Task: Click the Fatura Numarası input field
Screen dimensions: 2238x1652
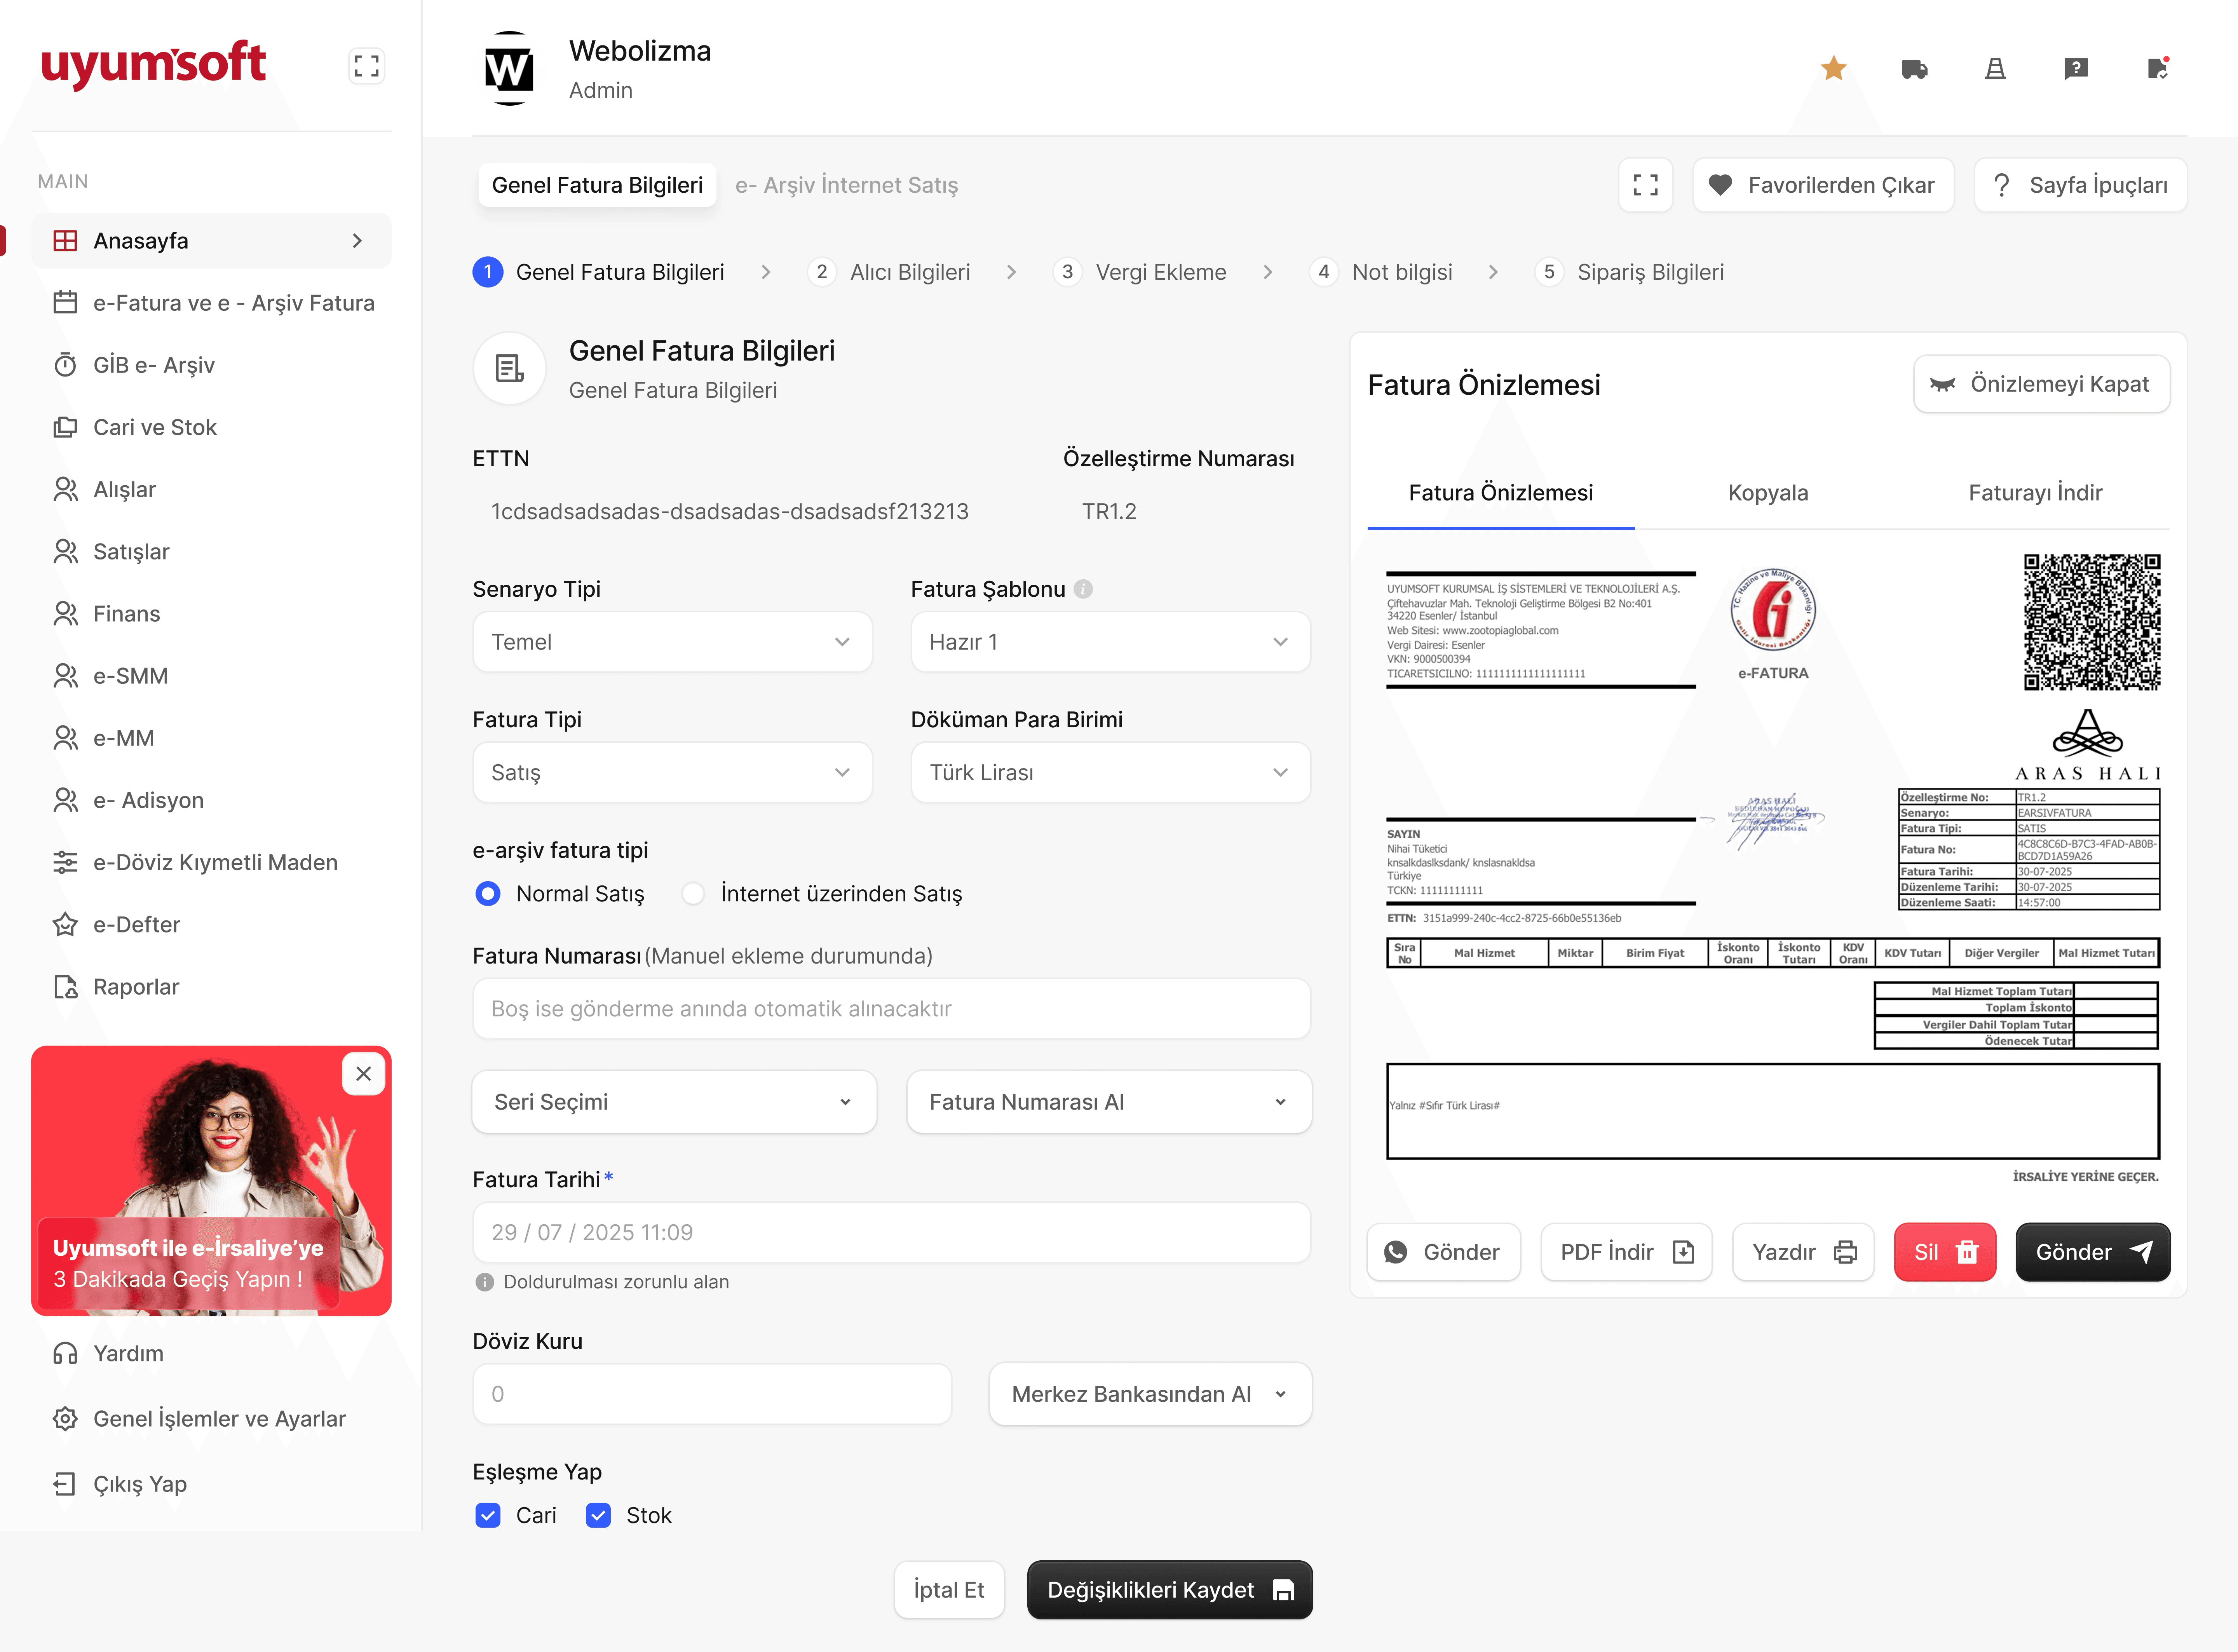Action: tap(890, 1008)
